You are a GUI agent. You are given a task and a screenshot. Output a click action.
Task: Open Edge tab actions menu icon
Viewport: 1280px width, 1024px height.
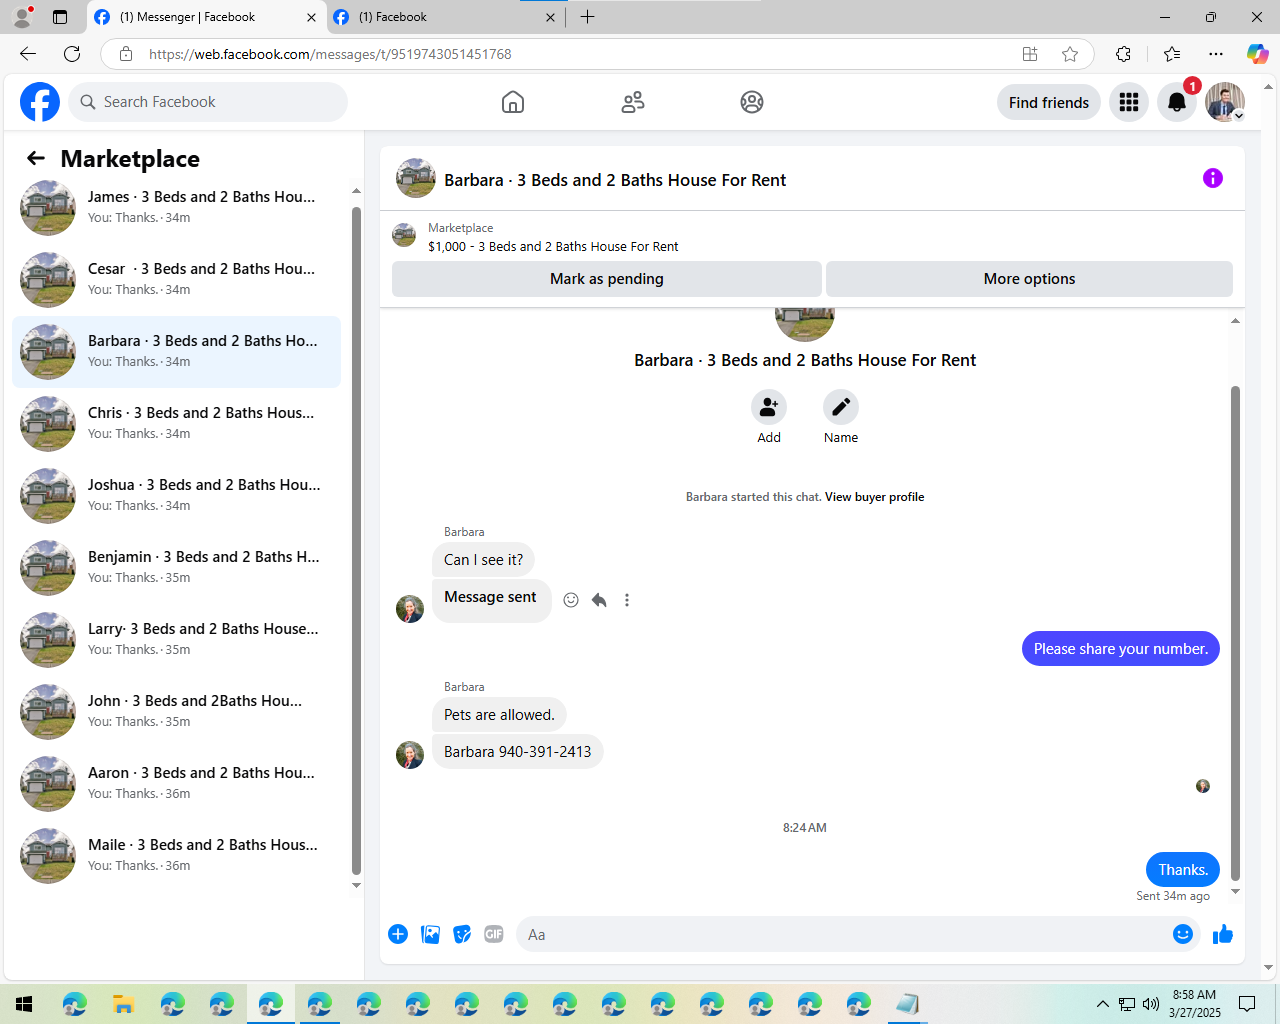pos(60,17)
